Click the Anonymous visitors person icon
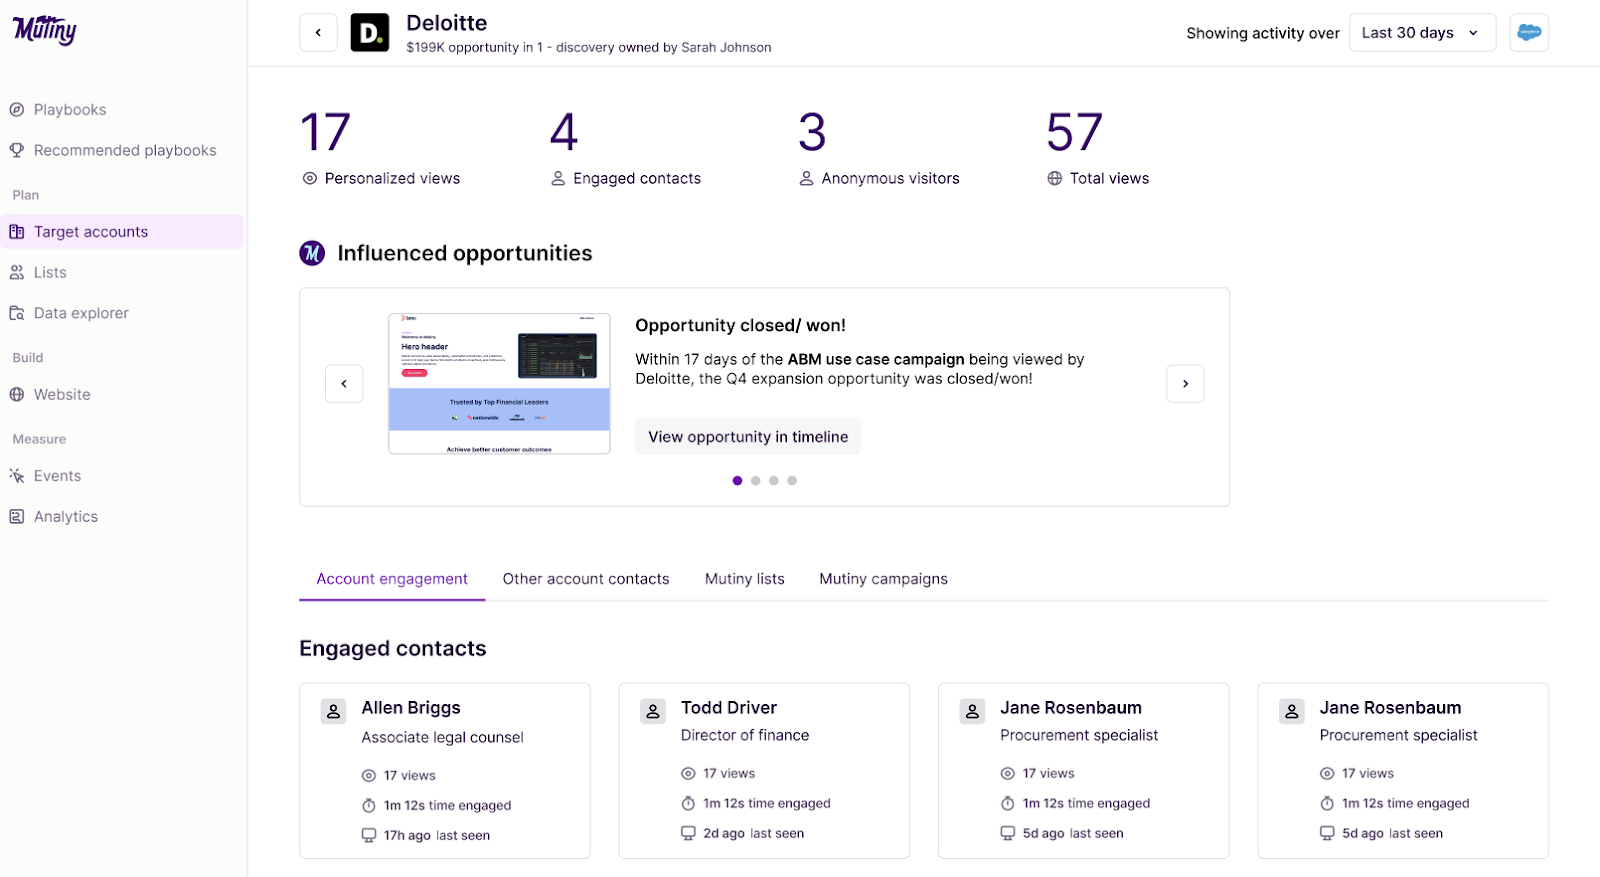 pos(806,179)
